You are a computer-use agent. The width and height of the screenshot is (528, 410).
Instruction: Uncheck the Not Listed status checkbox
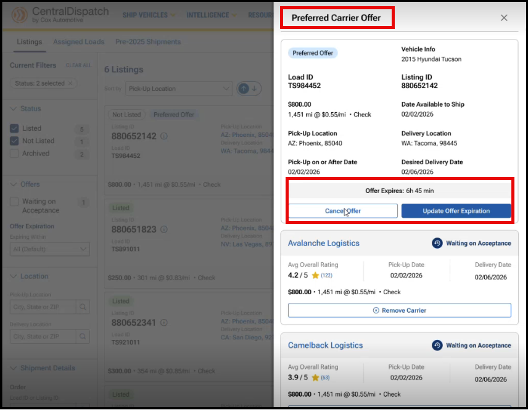pos(14,141)
